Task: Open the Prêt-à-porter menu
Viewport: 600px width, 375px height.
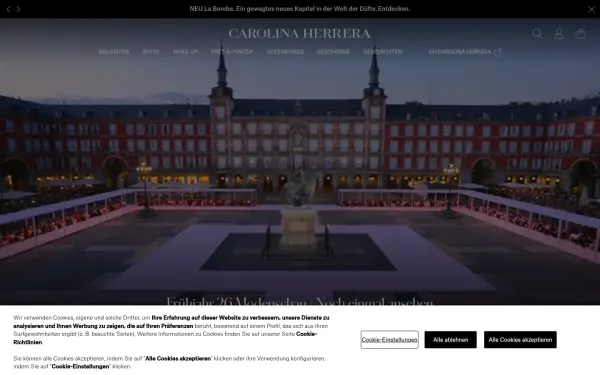Action: (x=232, y=52)
